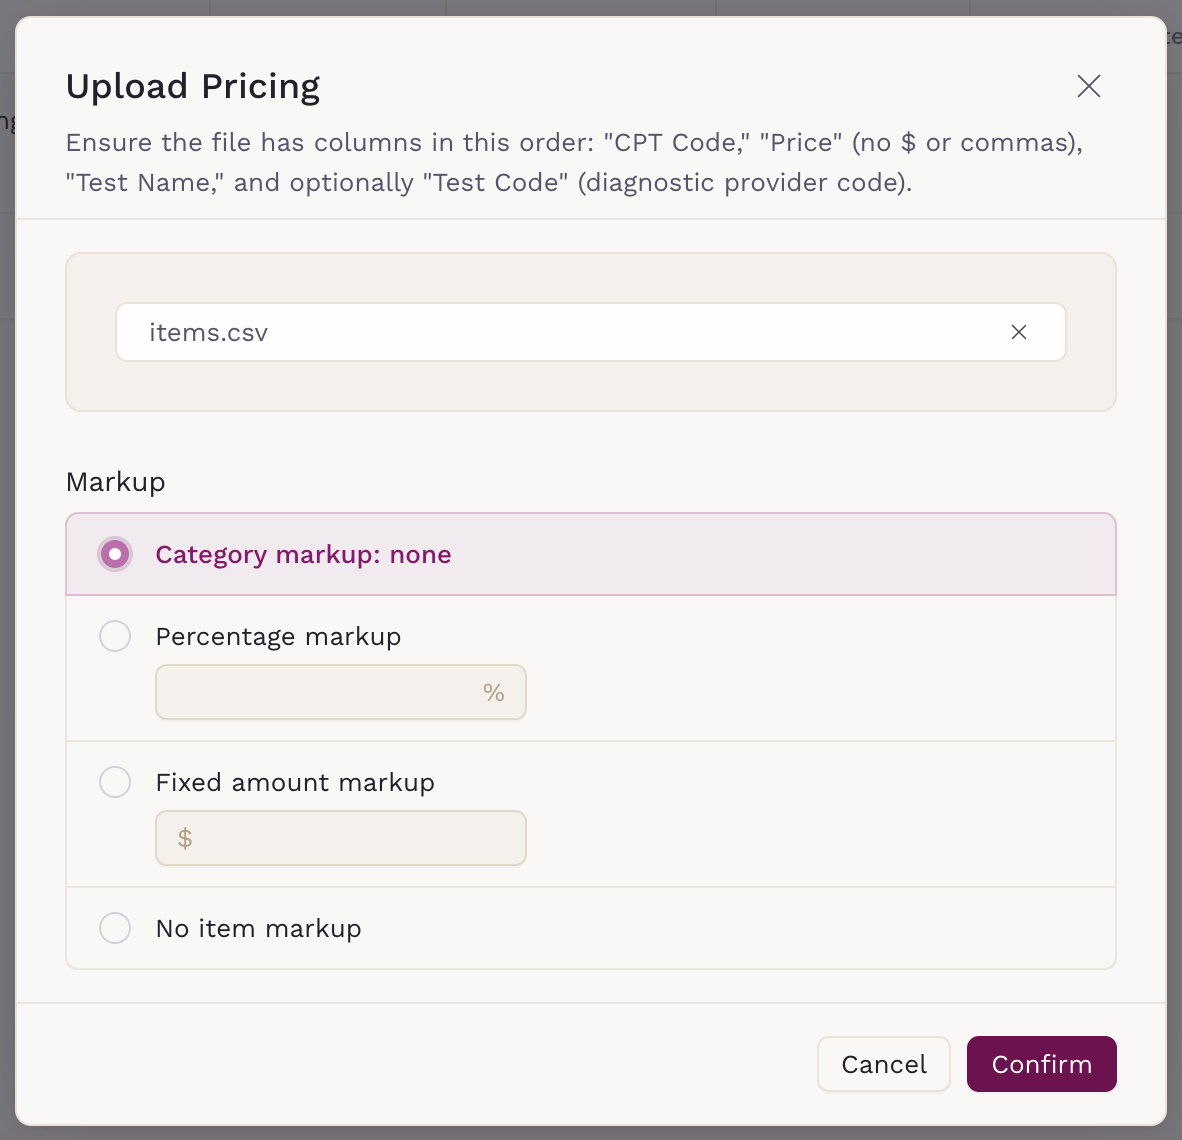Viewport: 1182px width, 1140px height.
Task: Click the "Upload Pricing" dialog title
Action: click(x=193, y=86)
